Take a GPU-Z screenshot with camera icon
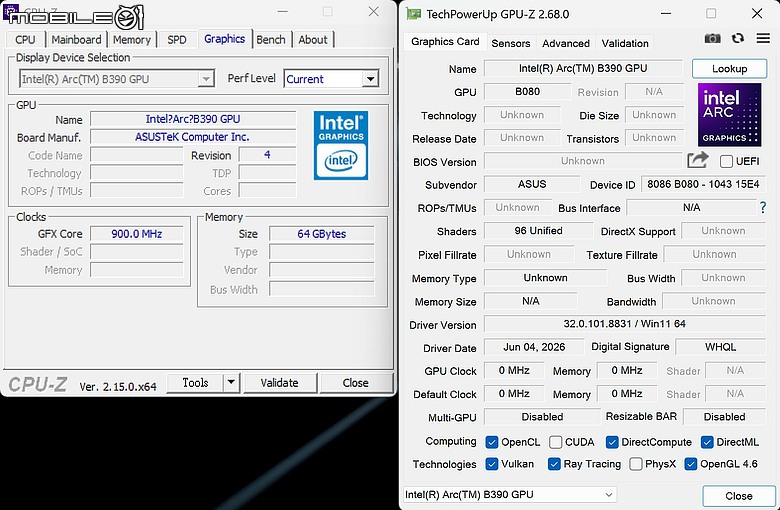 [x=712, y=38]
